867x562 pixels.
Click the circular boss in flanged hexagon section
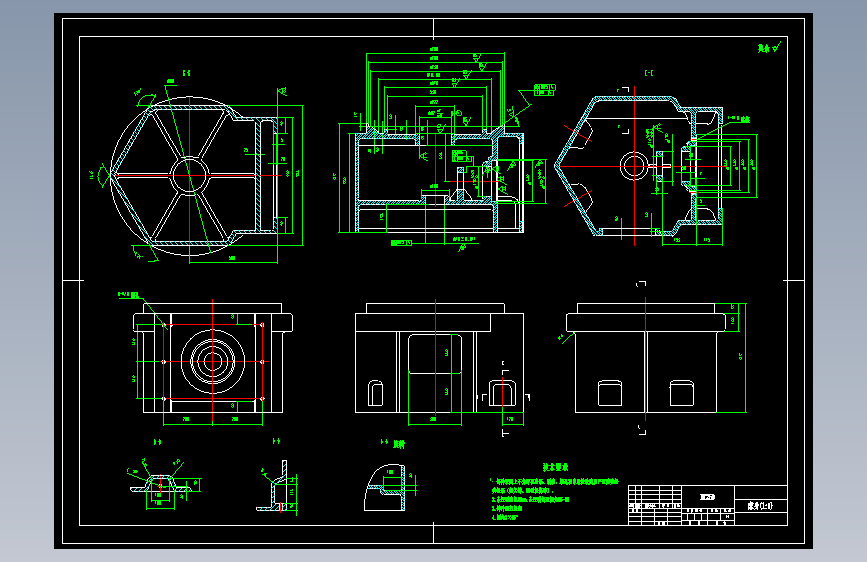[634, 165]
